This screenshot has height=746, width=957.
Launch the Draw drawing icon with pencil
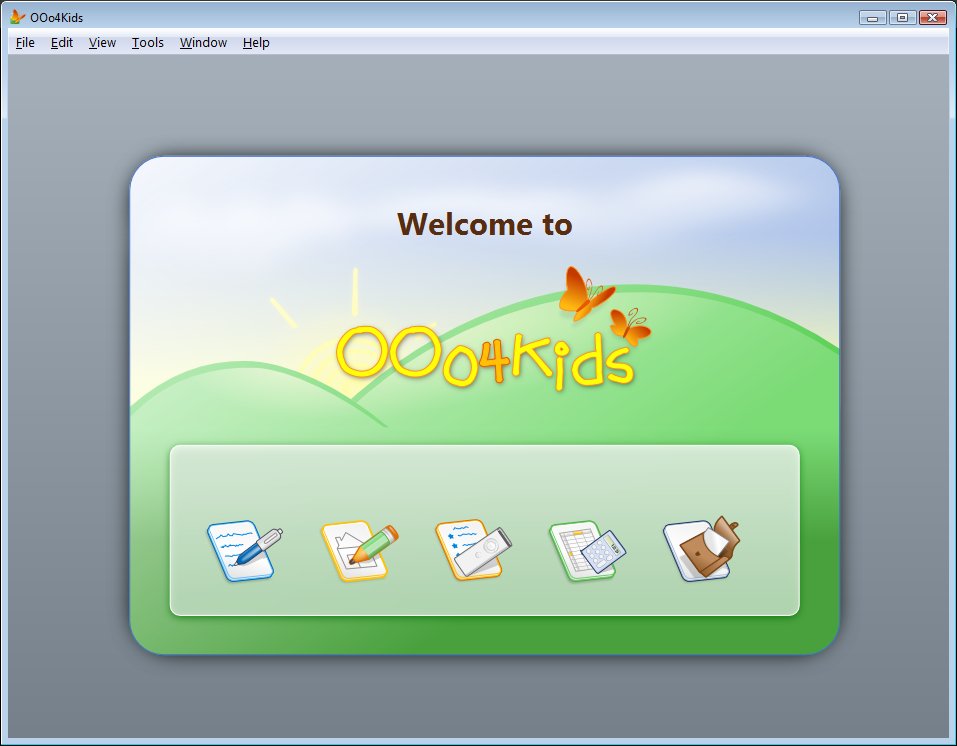[x=359, y=551]
